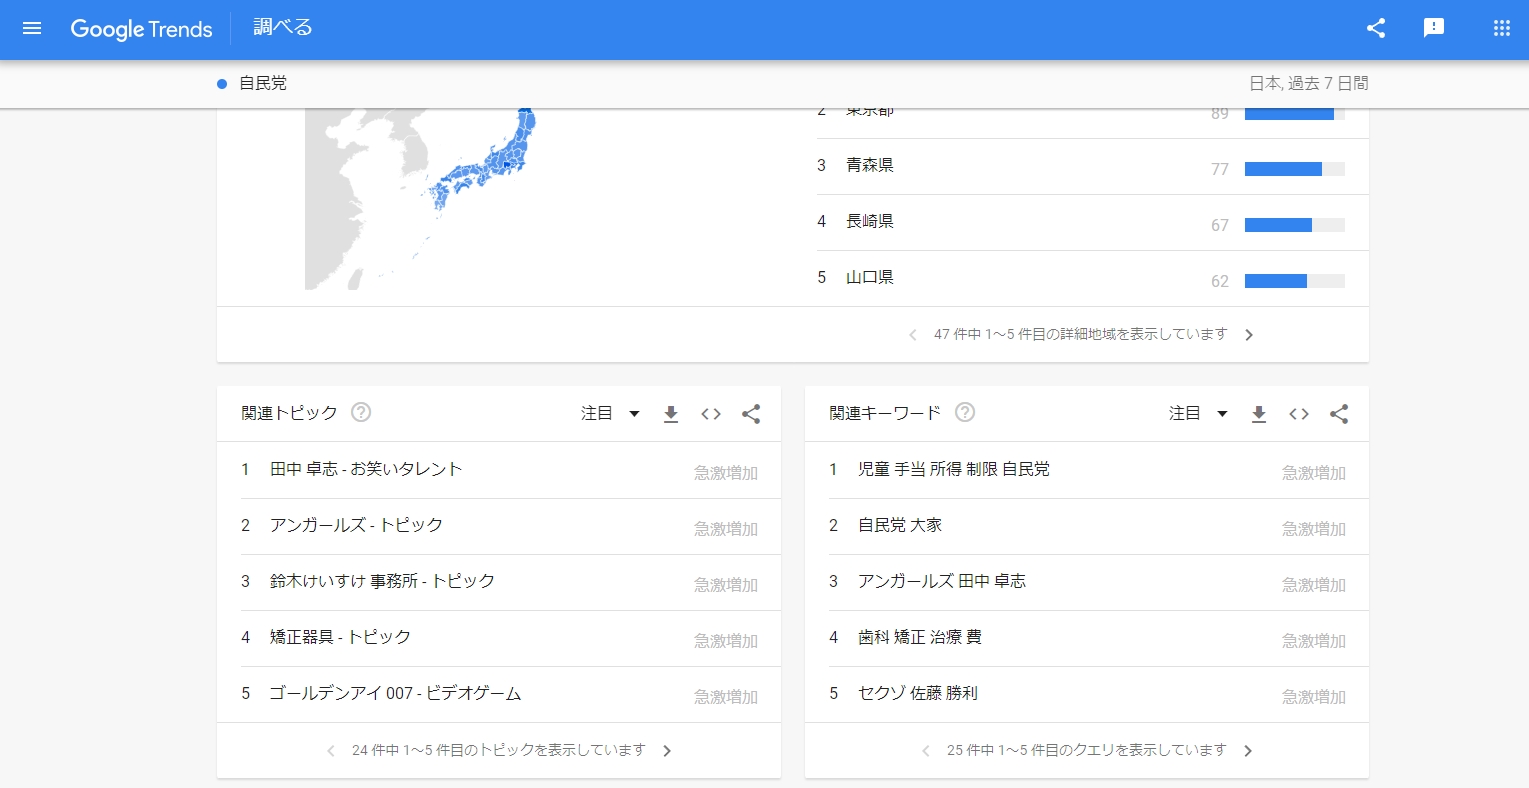Open the 関連トピック 注目 sort dropdown
This screenshot has height=788, width=1529.
(610, 413)
